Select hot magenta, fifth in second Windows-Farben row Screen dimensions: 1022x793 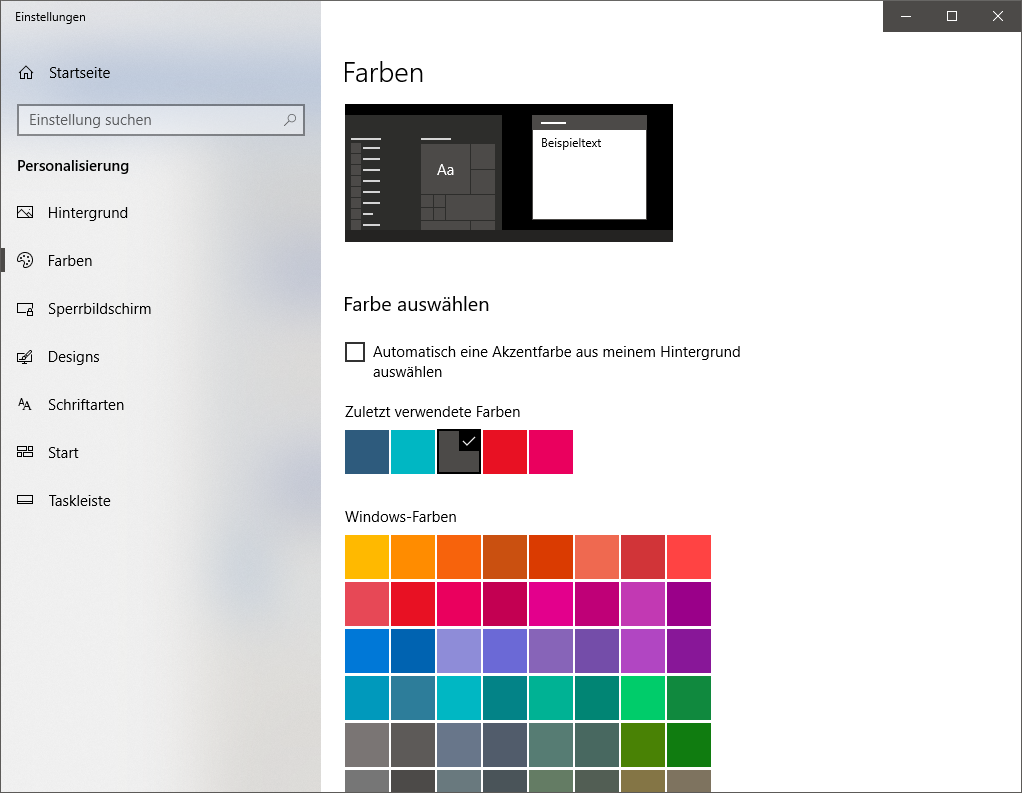(551, 604)
